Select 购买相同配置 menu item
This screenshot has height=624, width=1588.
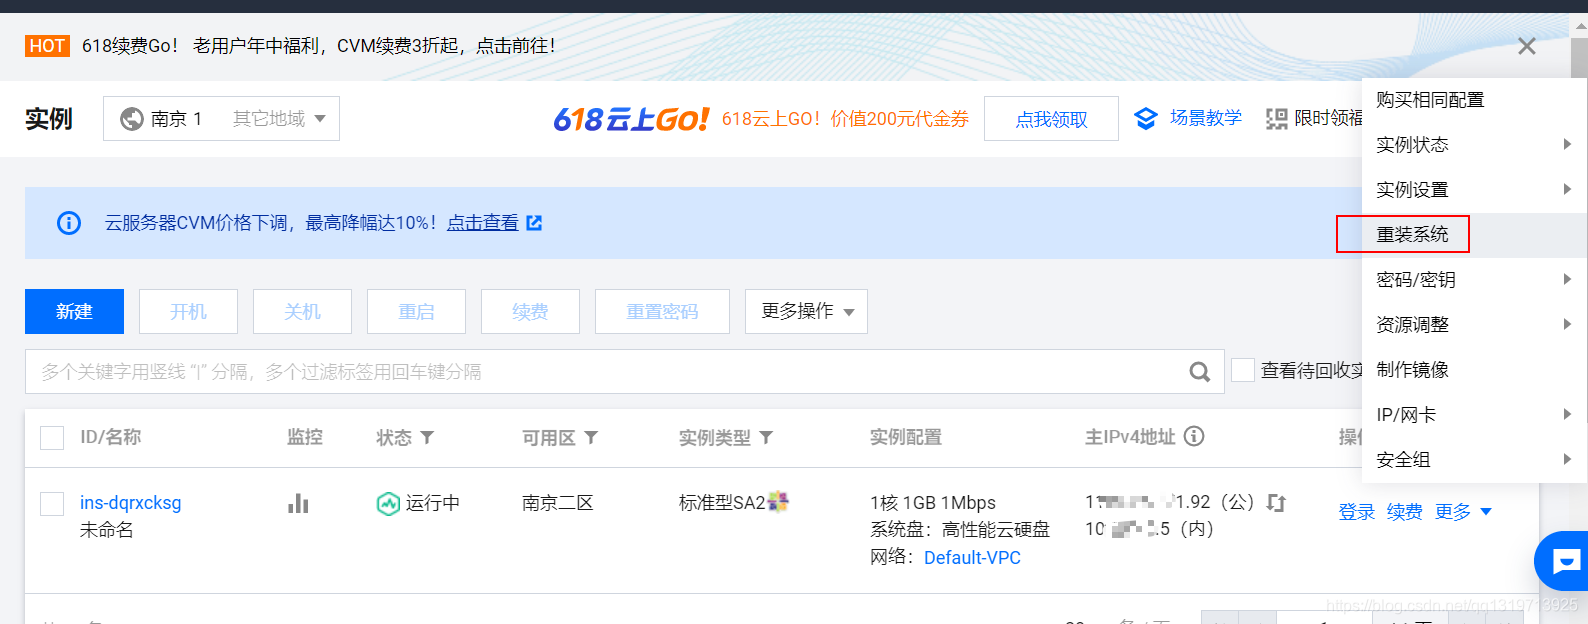pos(1474,100)
